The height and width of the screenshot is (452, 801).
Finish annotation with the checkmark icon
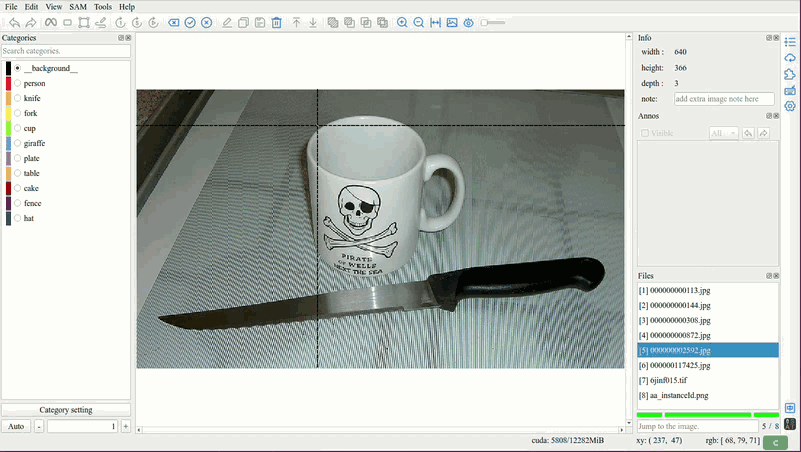pyautogui.click(x=190, y=22)
